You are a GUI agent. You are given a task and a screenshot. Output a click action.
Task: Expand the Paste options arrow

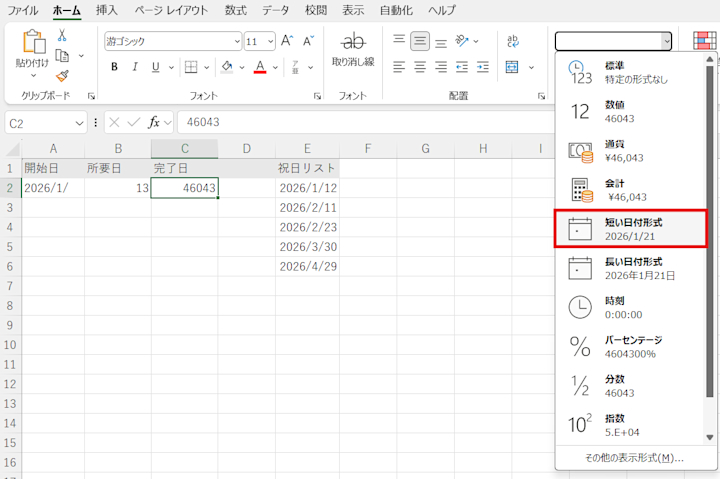click(x=33, y=75)
